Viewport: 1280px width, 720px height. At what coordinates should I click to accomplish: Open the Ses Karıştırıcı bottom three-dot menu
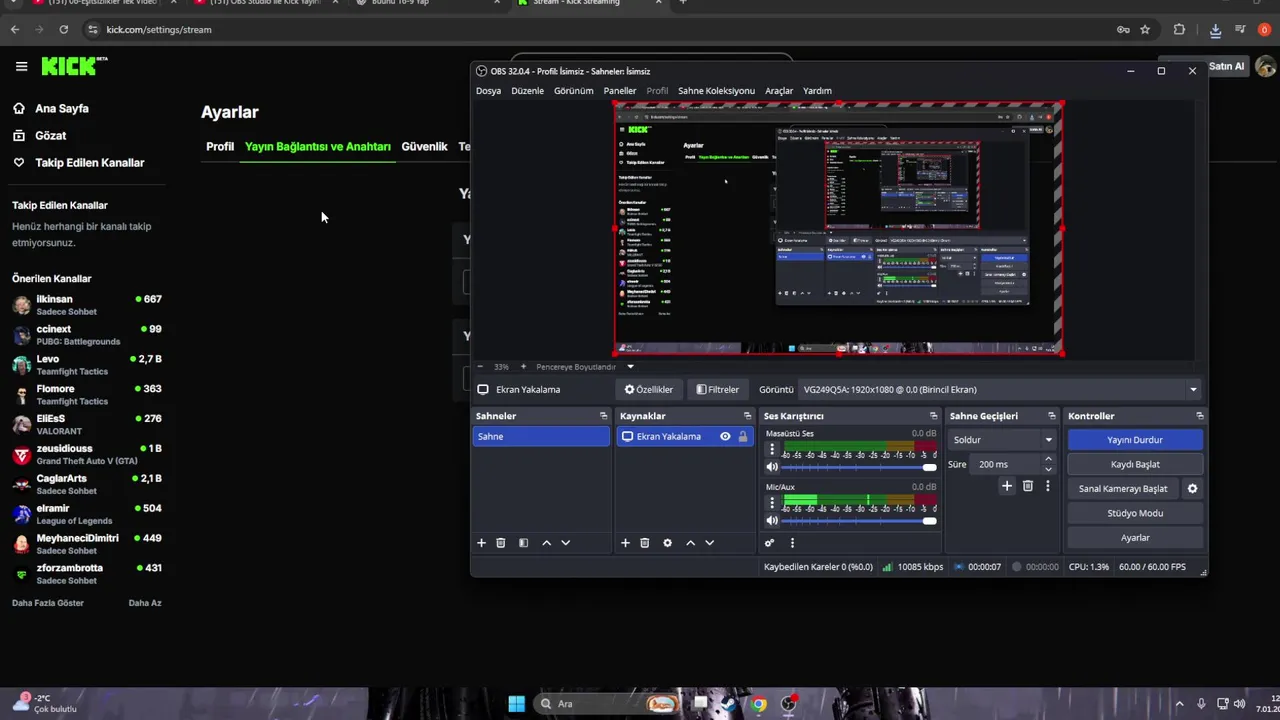coord(792,543)
